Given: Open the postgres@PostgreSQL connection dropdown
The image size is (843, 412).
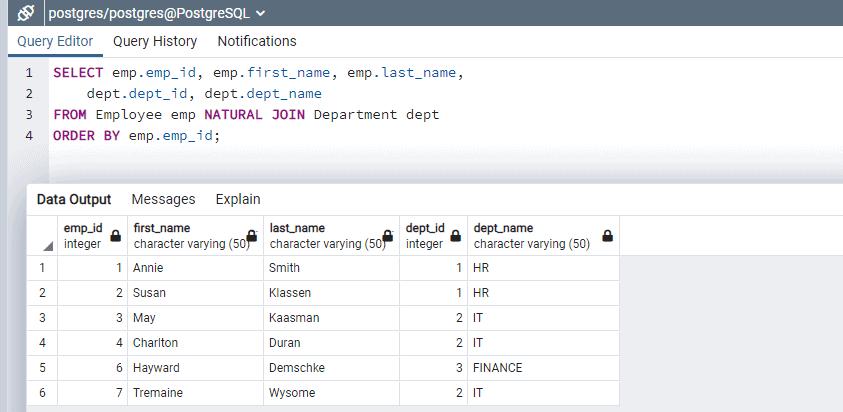Looking at the screenshot, I should [261, 14].
